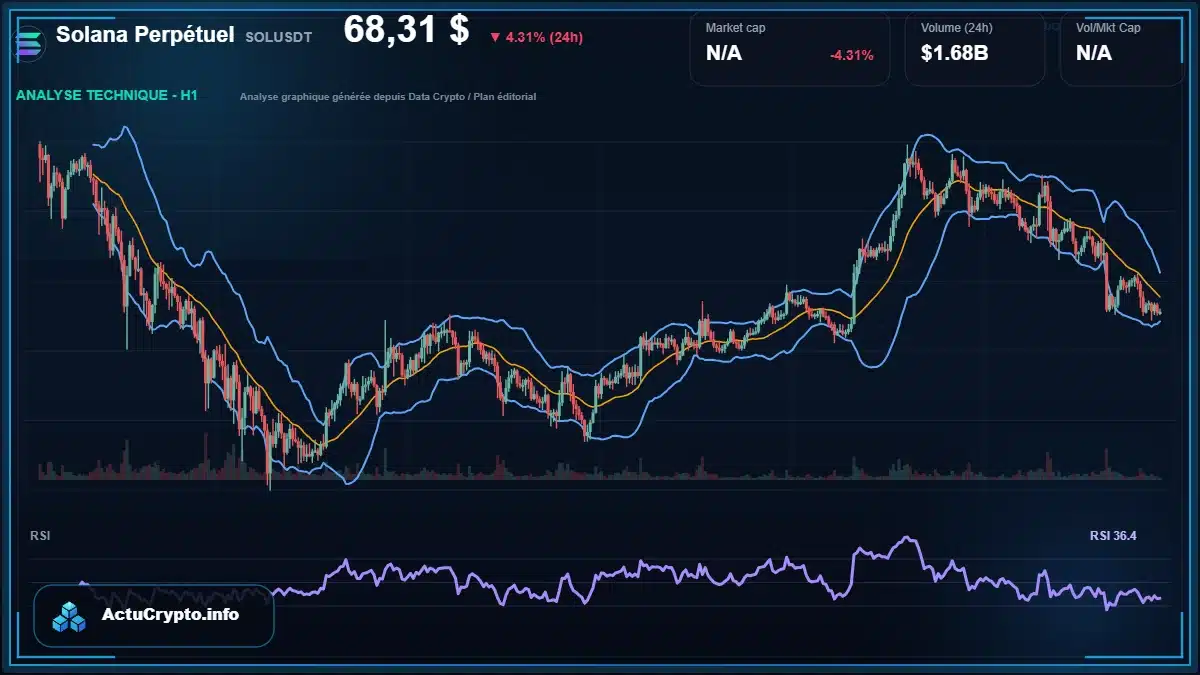The image size is (1200, 675).
Task: Click the -4.31% value in Market cap card
Action: (852, 55)
